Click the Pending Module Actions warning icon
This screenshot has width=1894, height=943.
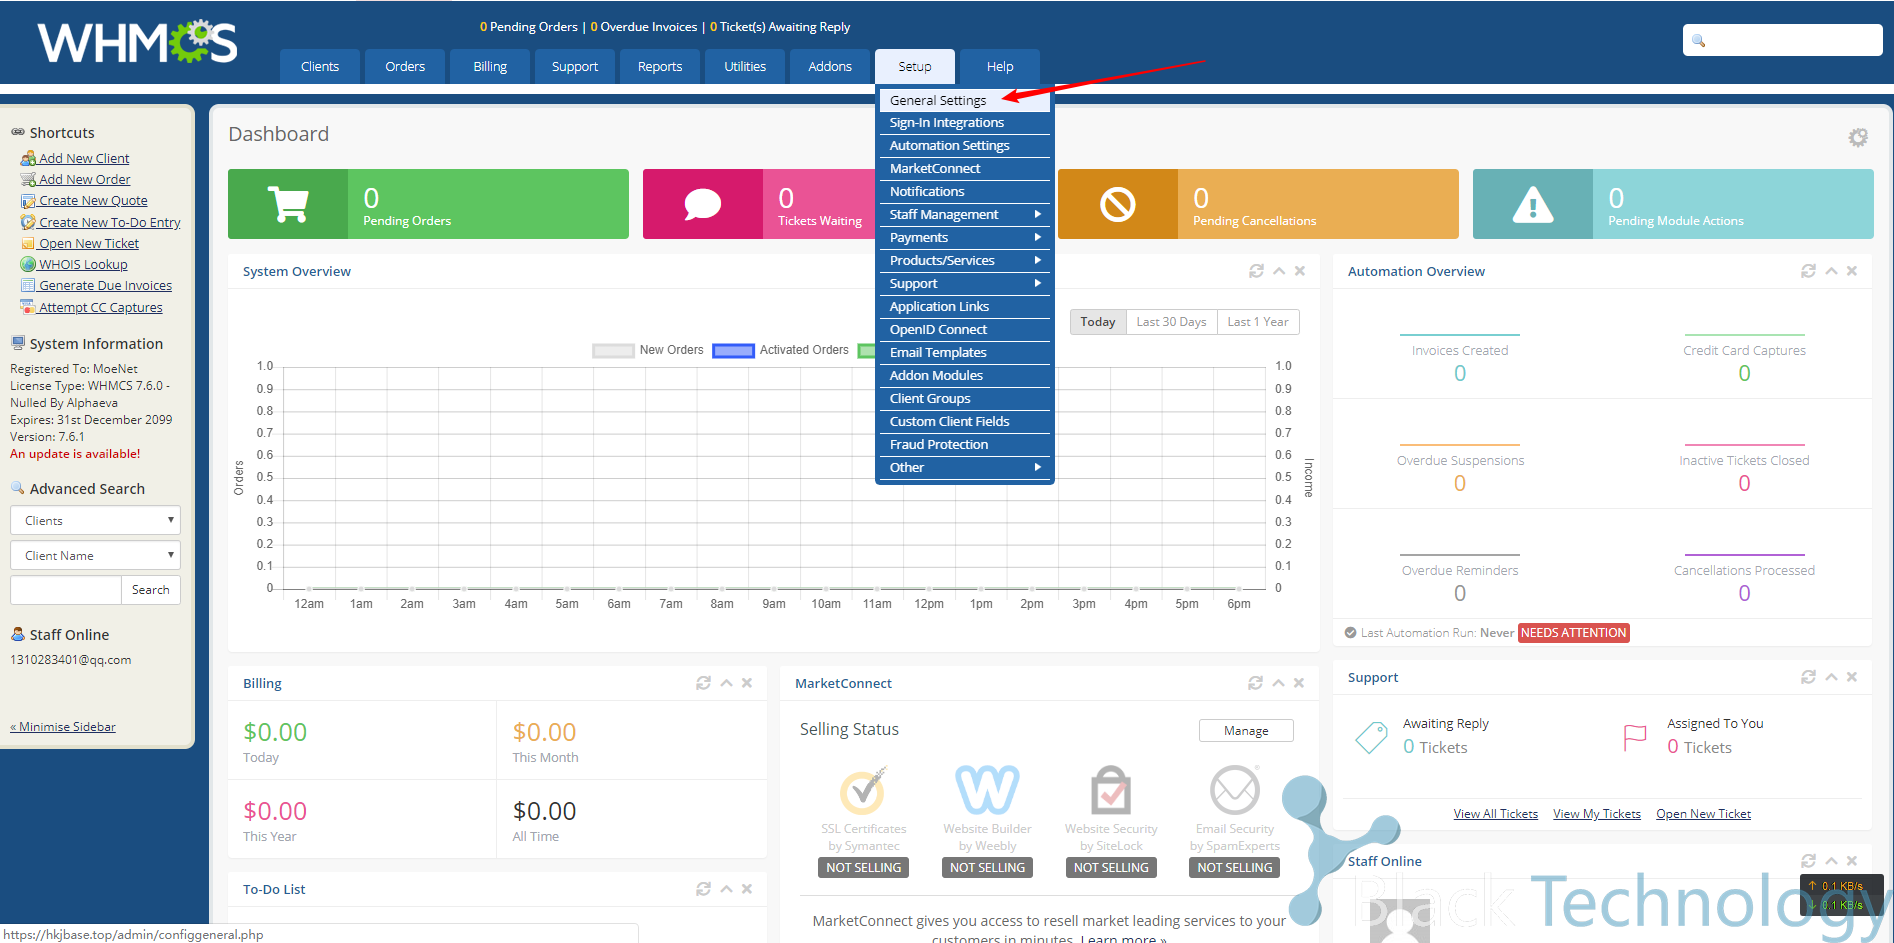(x=1532, y=204)
